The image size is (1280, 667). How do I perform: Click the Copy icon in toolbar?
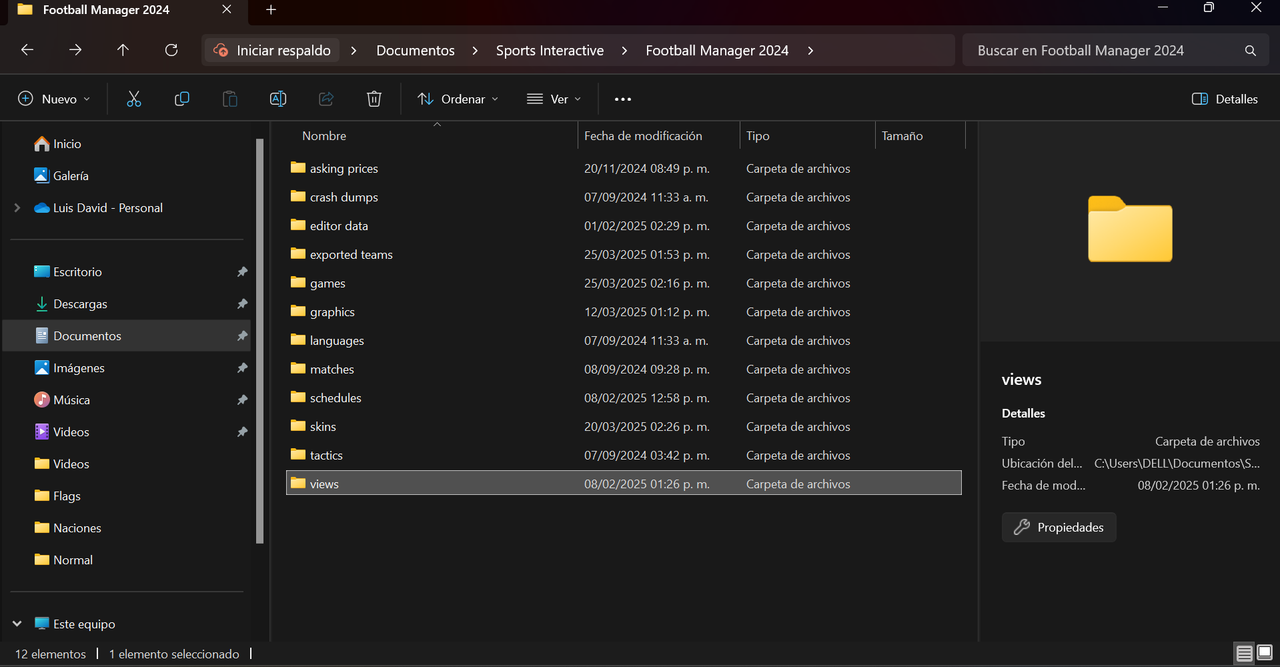click(182, 99)
